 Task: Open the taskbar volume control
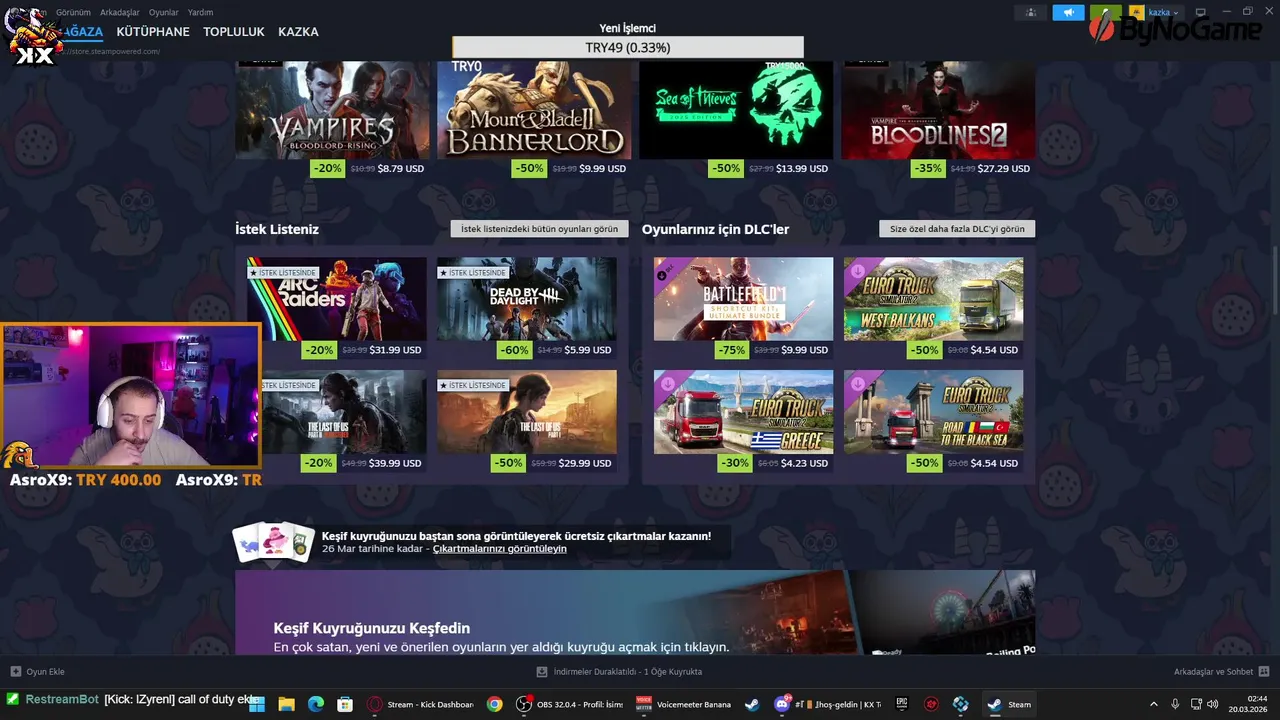point(1213,704)
